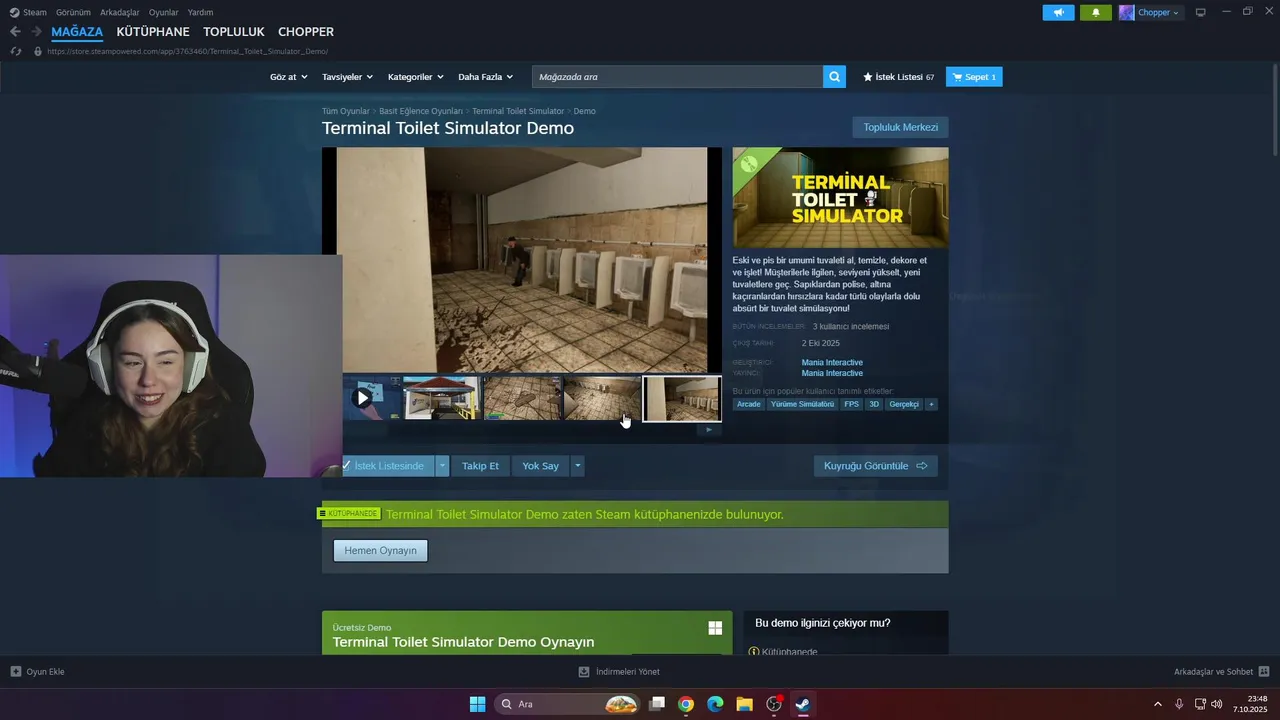Open developer Mania Interactive link
Image resolution: width=1280 pixels, height=720 pixels.
click(832, 362)
